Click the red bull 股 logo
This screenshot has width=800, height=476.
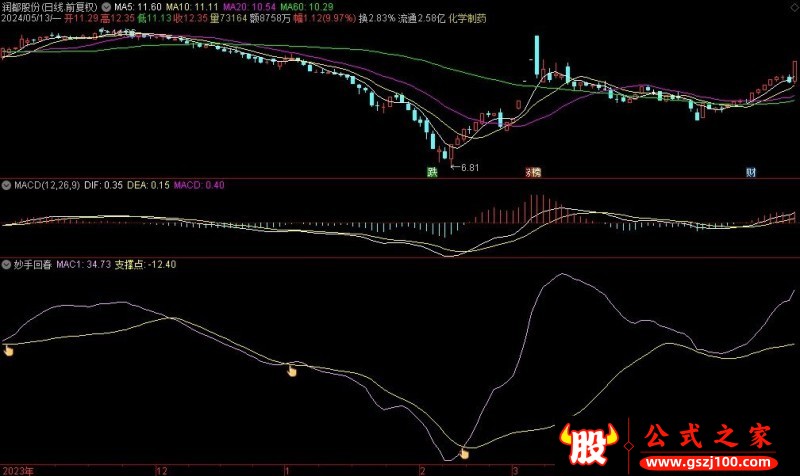(589, 444)
